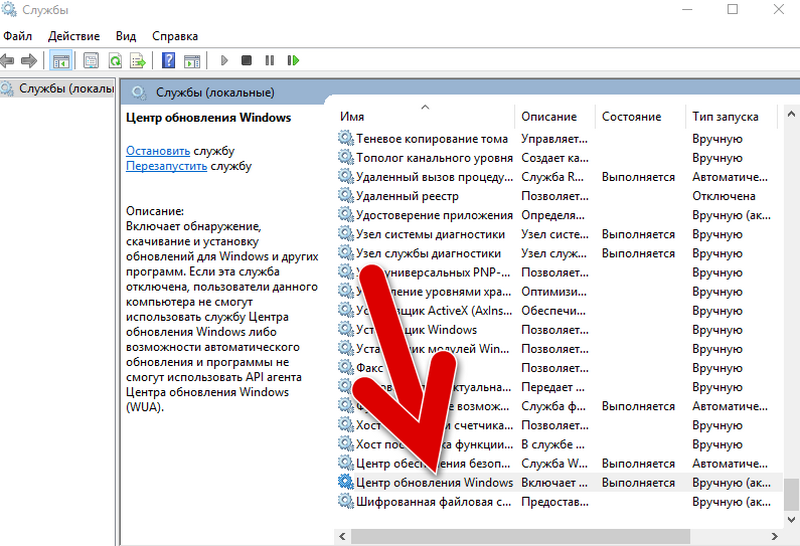Sort by the Имя column header
The width and height of the screenshot is (800, 546).
tap(424, 117)
